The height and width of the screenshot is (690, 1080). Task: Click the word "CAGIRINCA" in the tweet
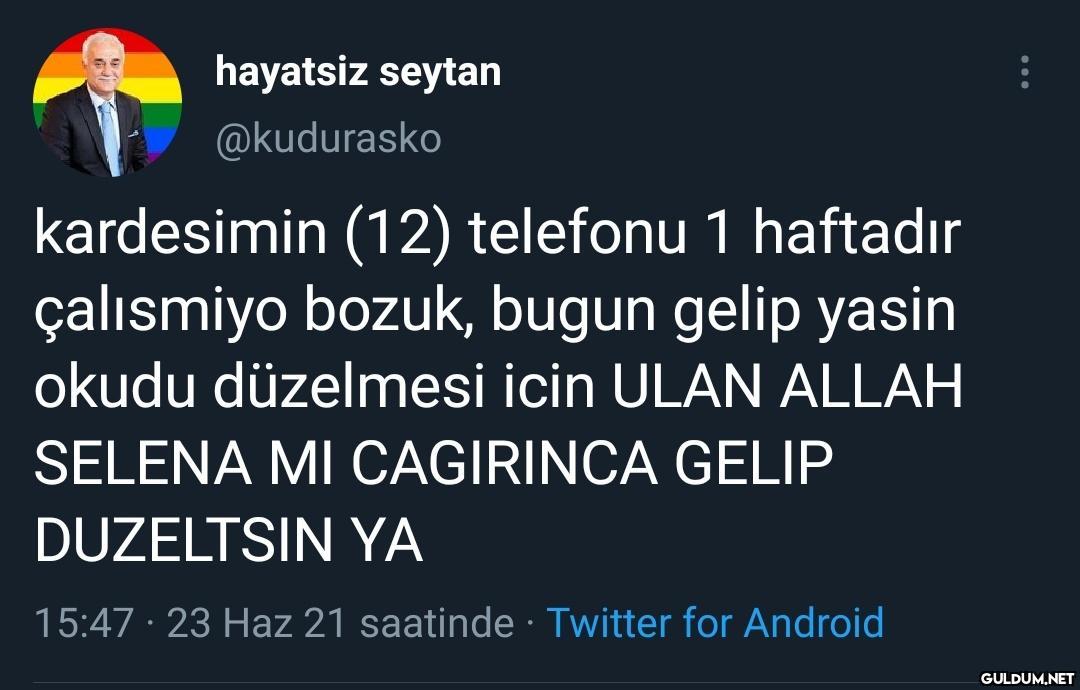[504, 463]
